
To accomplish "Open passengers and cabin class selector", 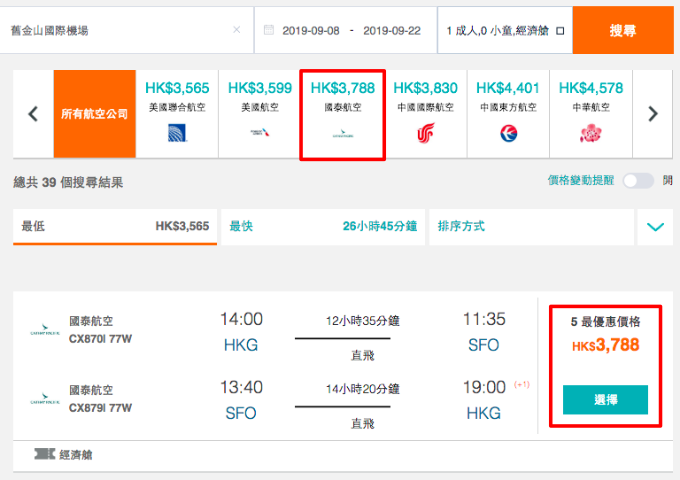I will [x=505, y=30].
